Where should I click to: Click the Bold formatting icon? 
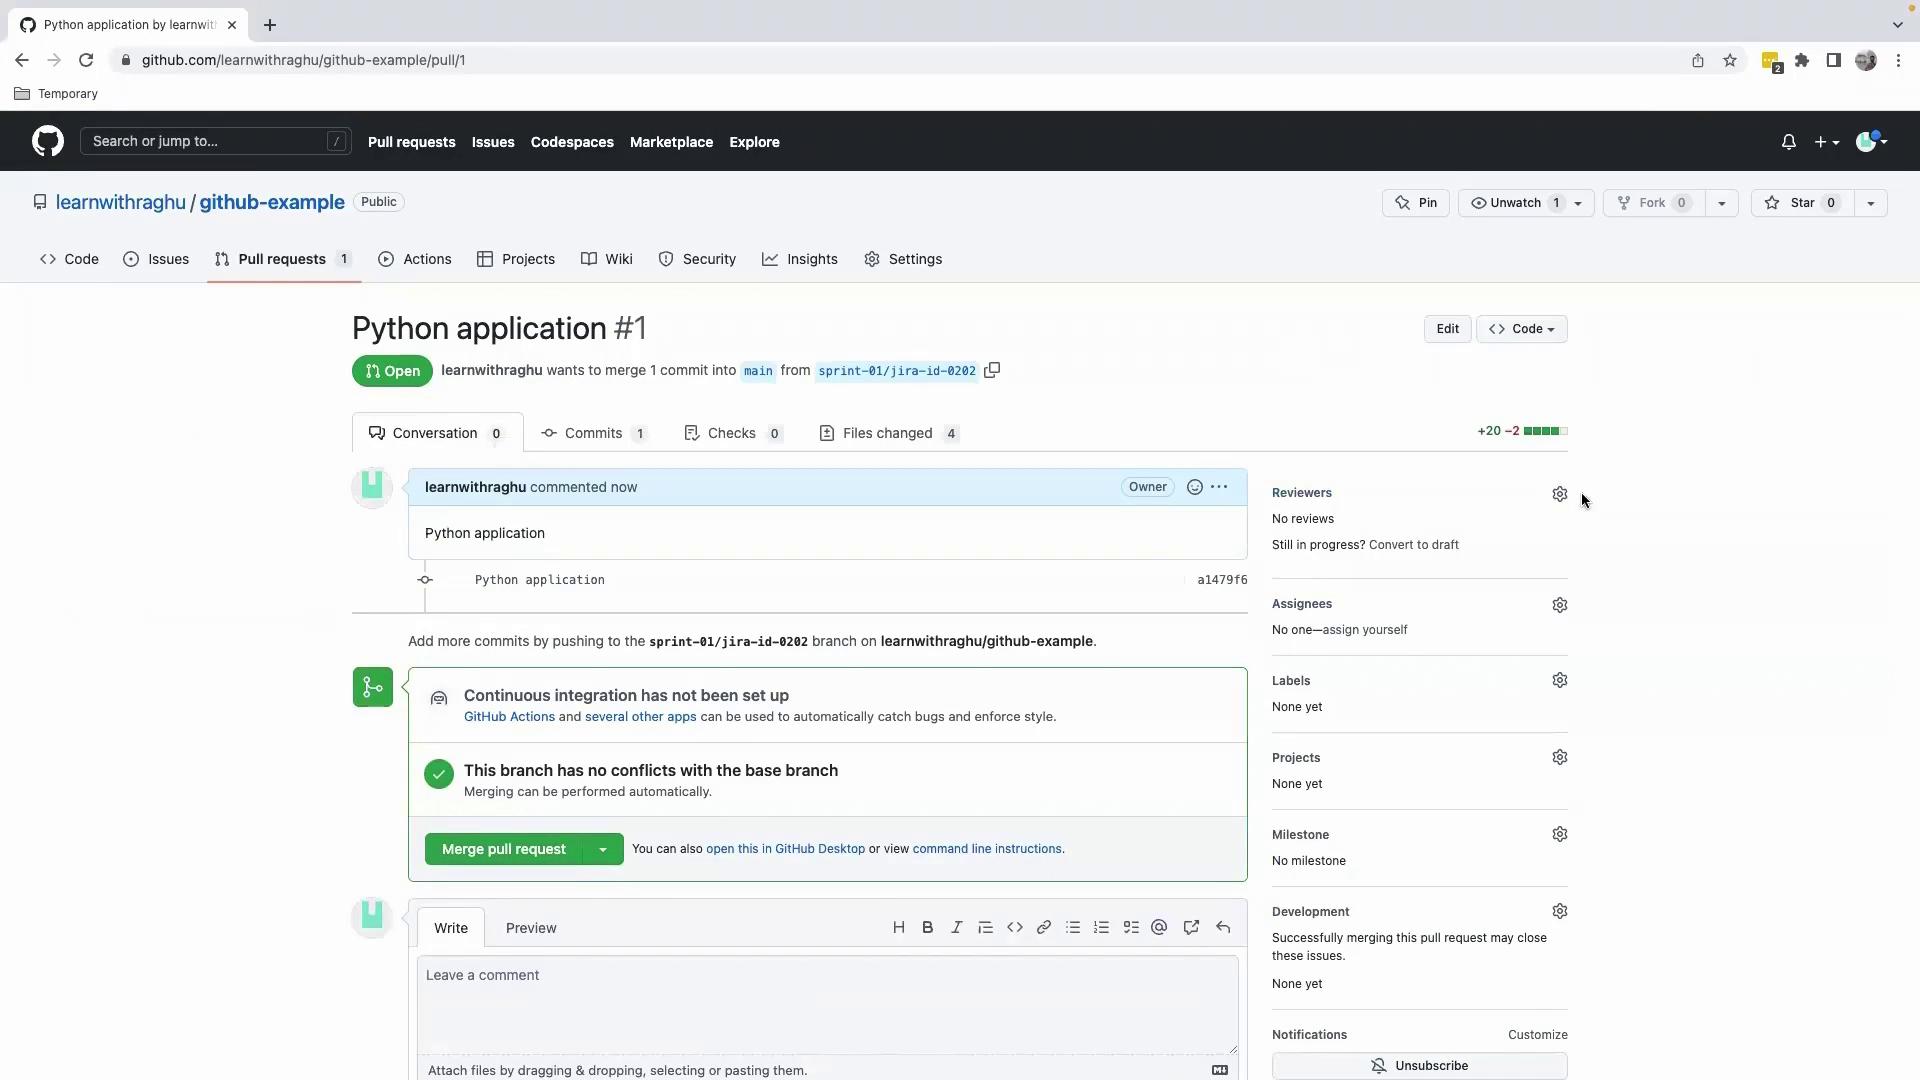[x=927, y=928]
